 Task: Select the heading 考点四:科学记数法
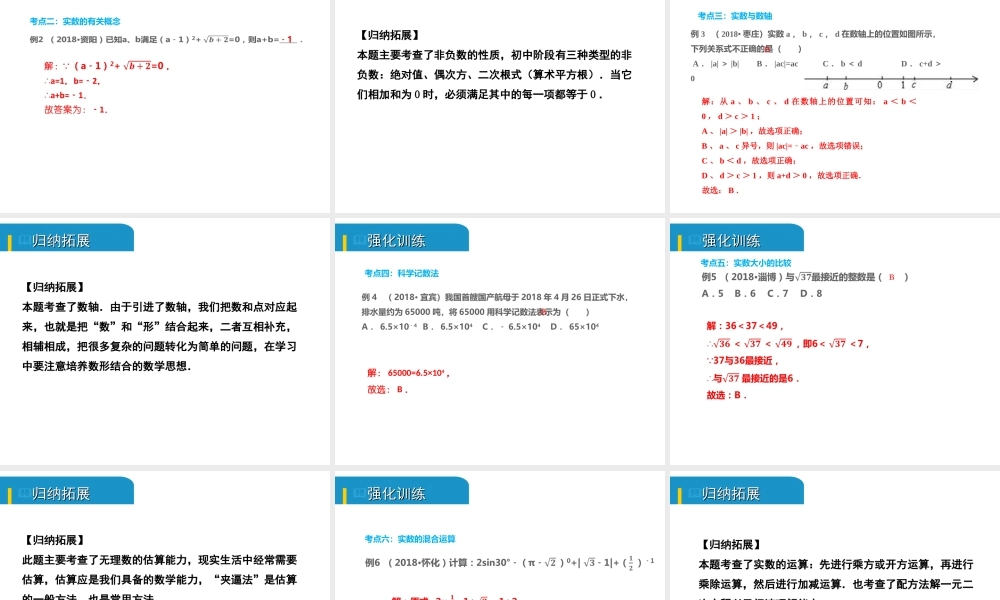click(401, 273)
